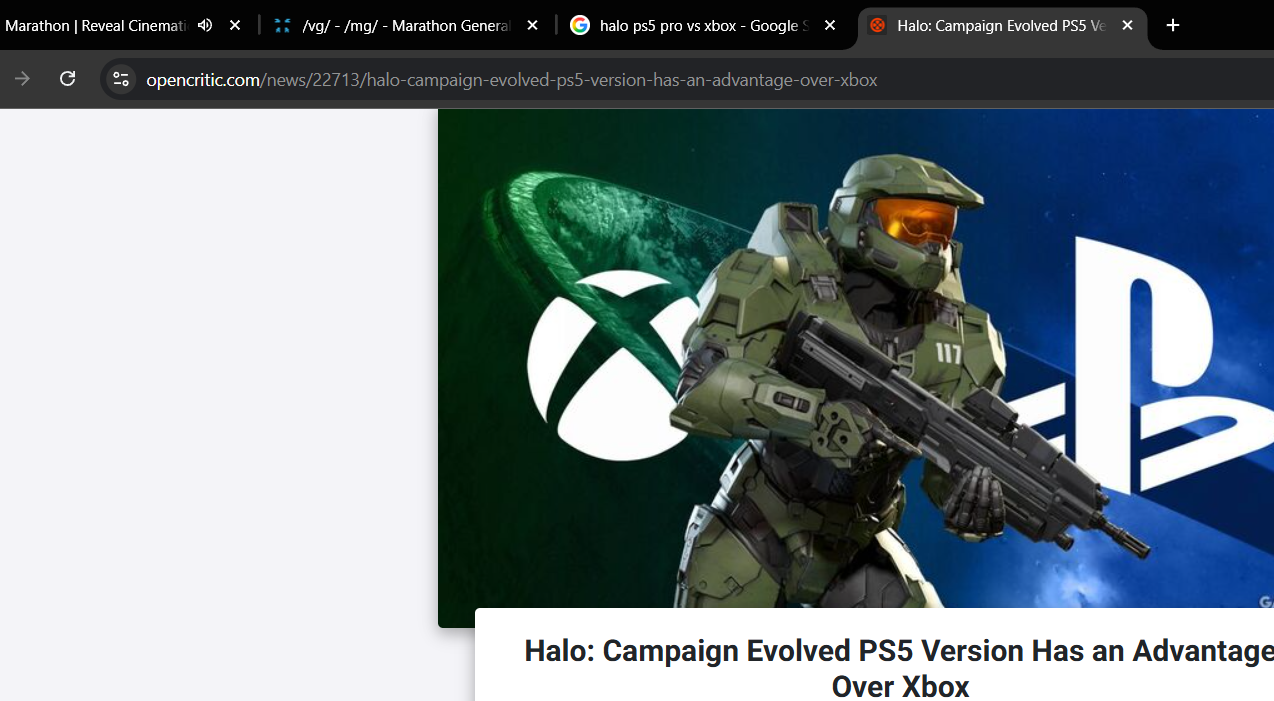This screenshot has width=1274, height=701.
Task: Click the OpenCritic favicon on the active tab
Action: pos(877,26)
